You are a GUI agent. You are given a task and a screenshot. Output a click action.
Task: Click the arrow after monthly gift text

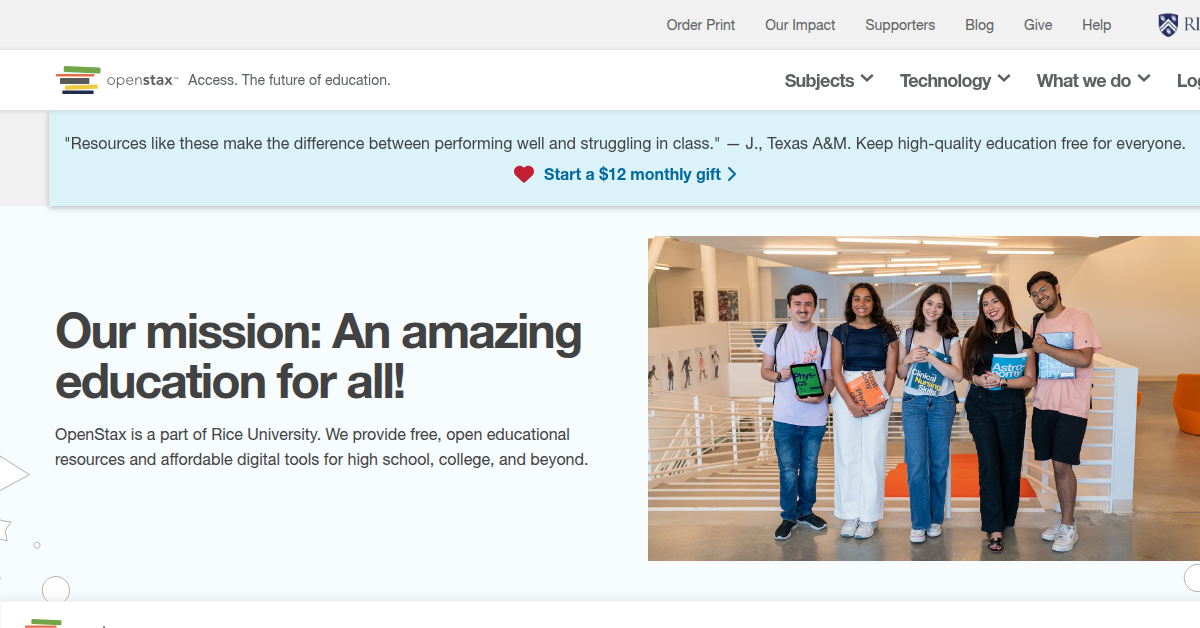point(732,174)
